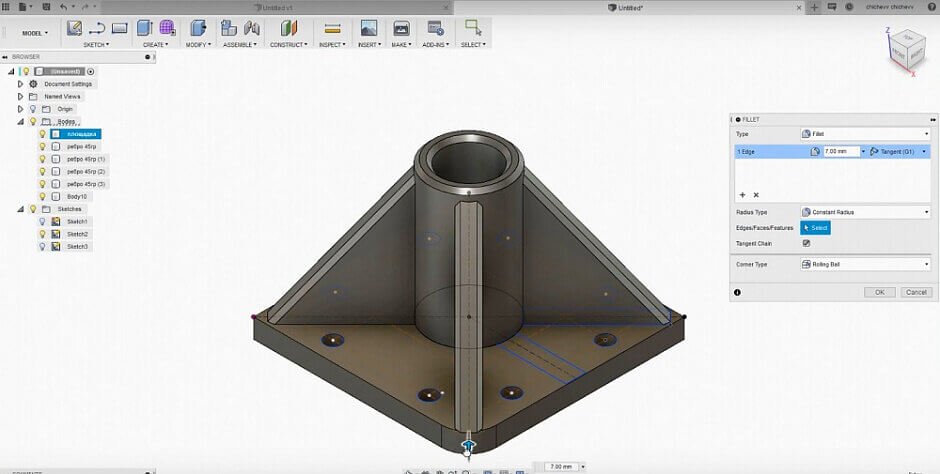The image size is (940, 474).
Task: Open the Create Form purple icon
Action: click(167, 28)
